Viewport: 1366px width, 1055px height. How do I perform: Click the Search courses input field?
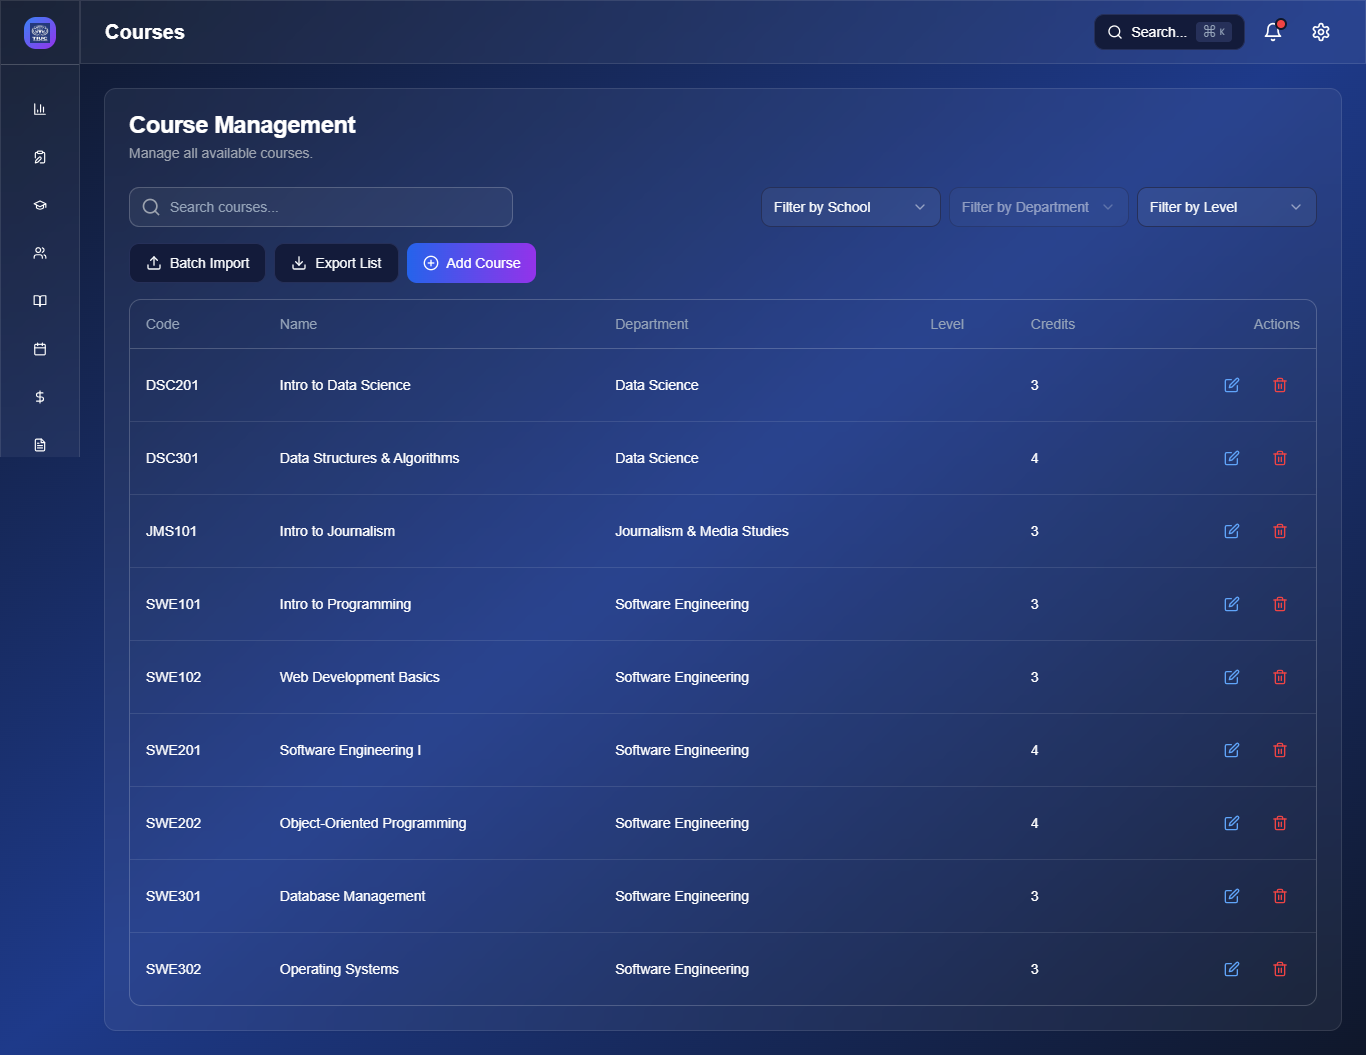tap(321, 207)
